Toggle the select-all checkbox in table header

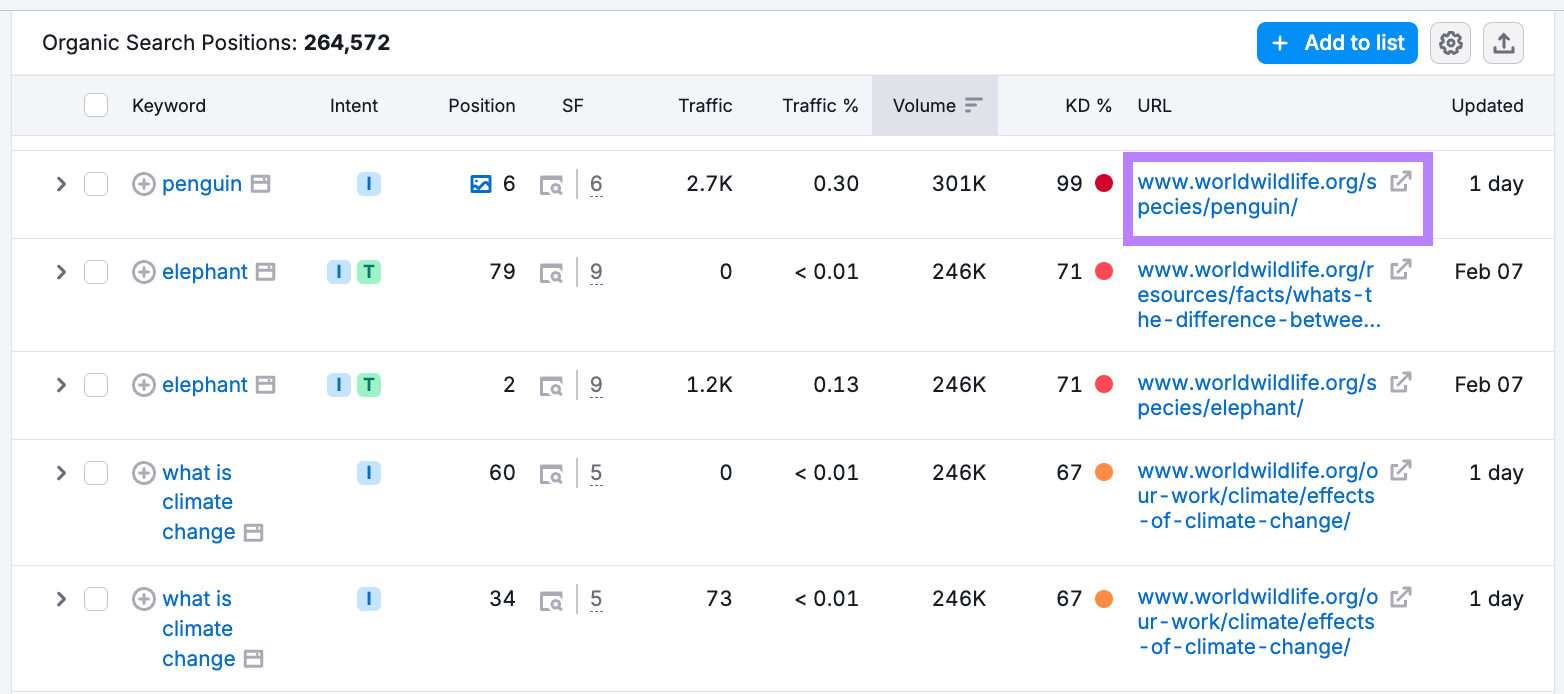coord(96,105)
